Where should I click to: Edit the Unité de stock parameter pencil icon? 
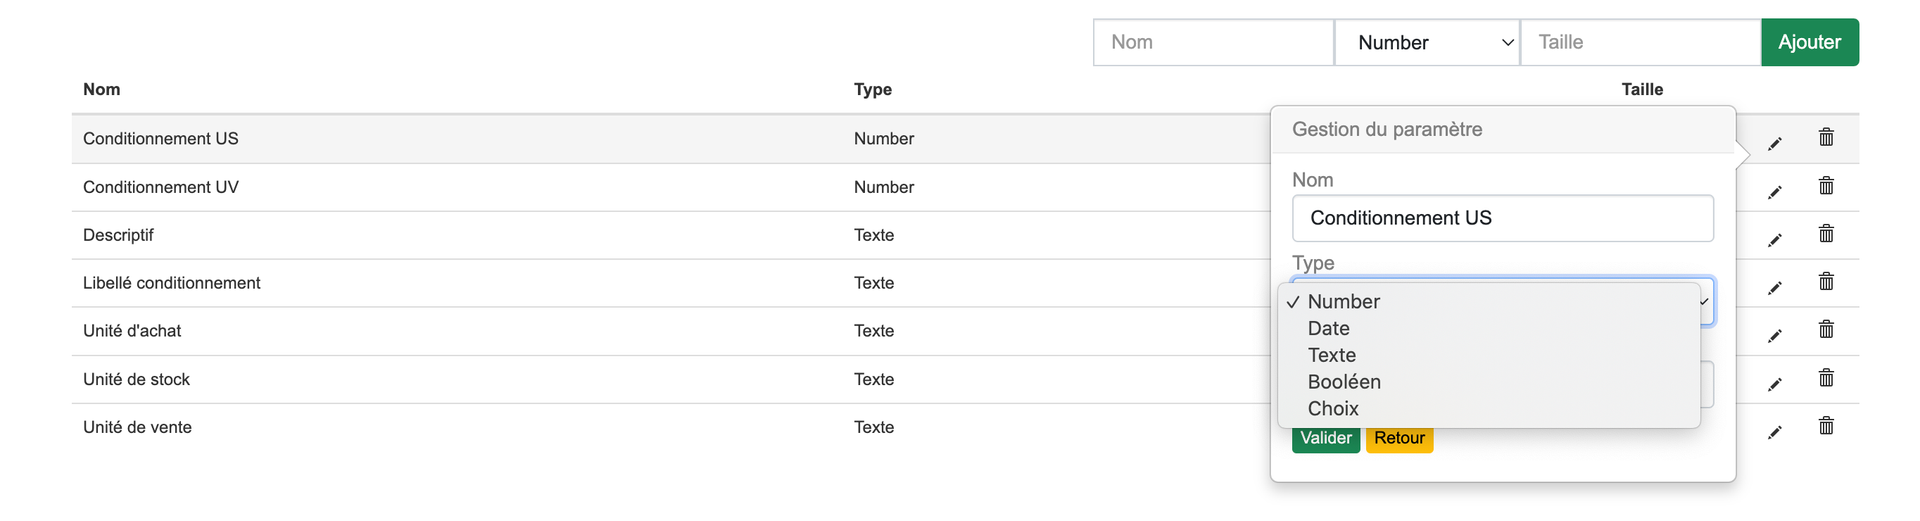[x=1774, y=384]
